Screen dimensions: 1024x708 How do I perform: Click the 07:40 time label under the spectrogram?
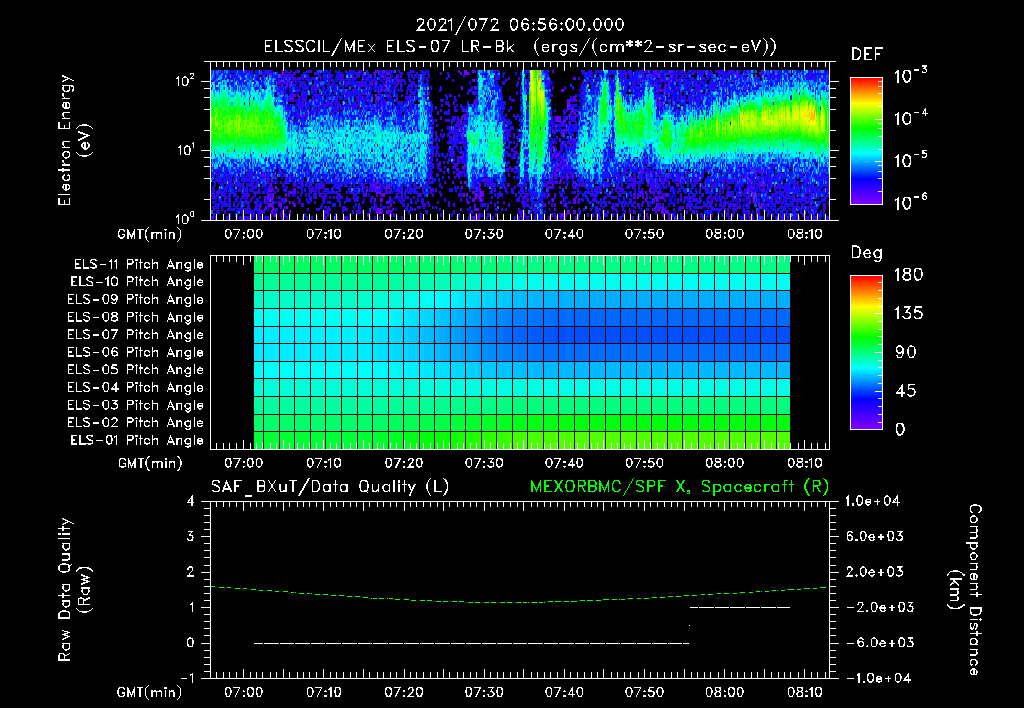click(564, 234)
